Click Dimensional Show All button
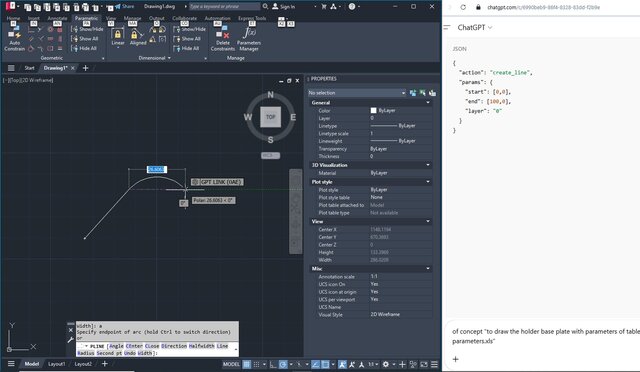 pos(187,39)
